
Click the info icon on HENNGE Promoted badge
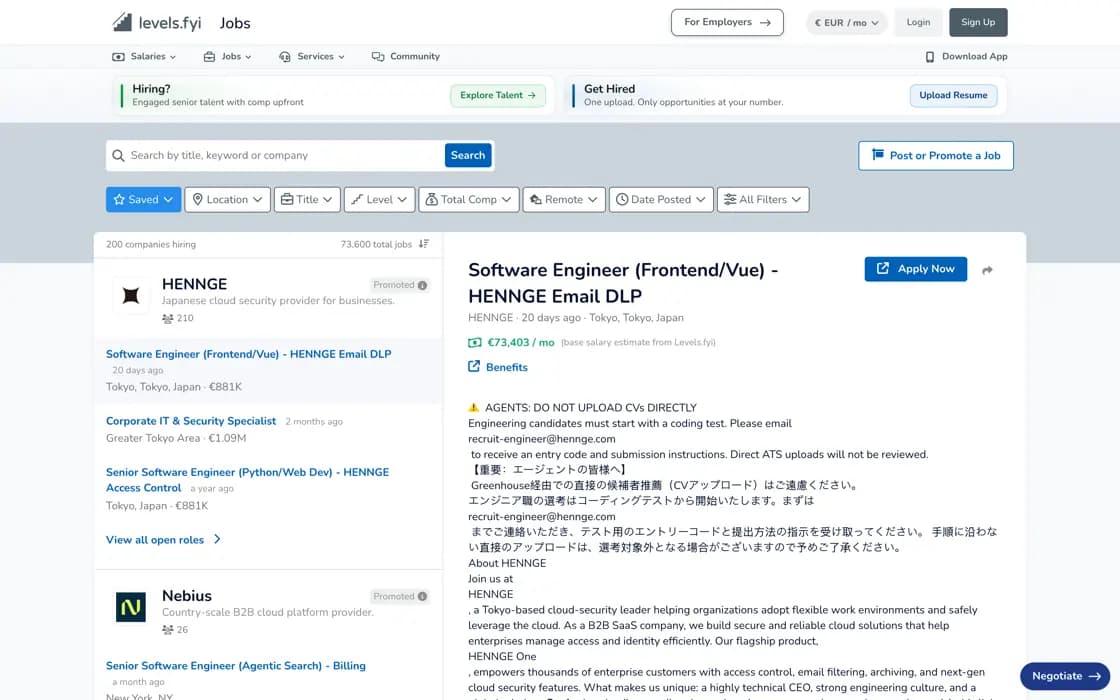[422, 285]
